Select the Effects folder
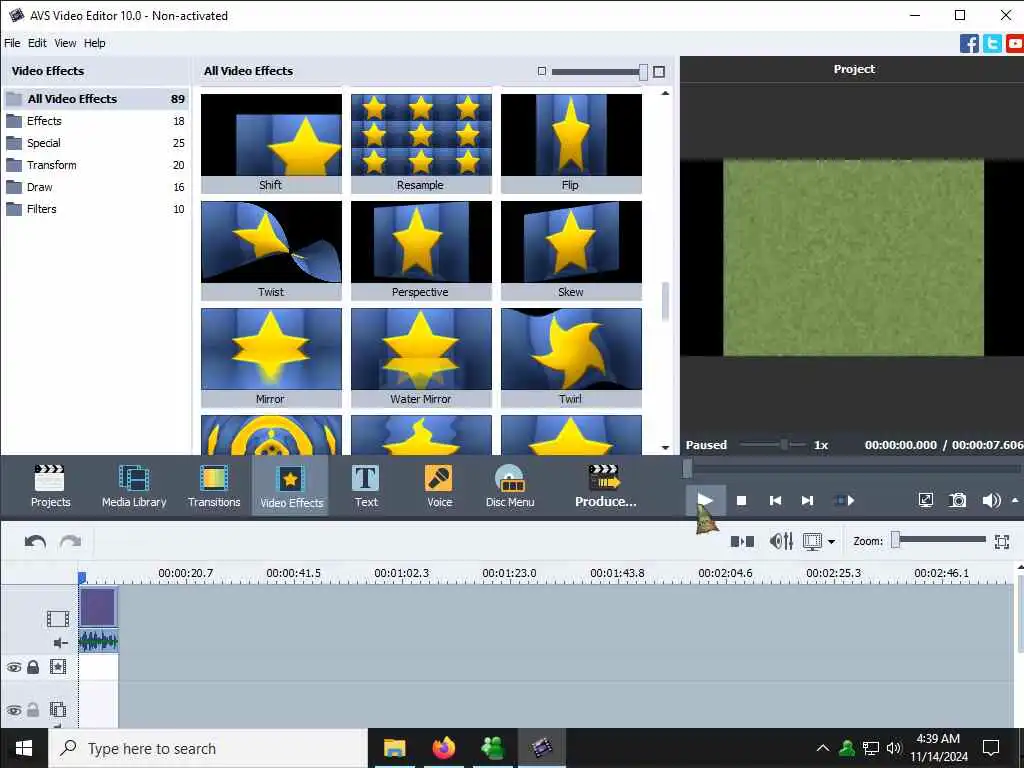 (96, 121)
